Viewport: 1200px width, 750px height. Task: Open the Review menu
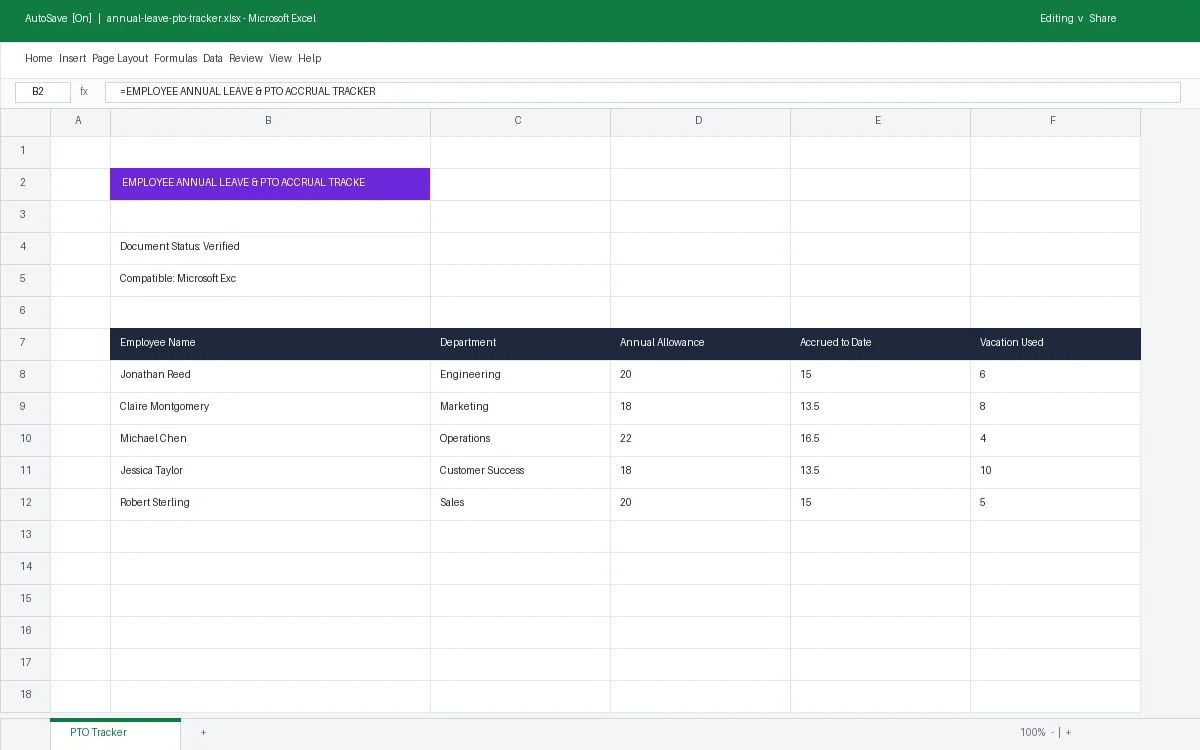point(246,59)
